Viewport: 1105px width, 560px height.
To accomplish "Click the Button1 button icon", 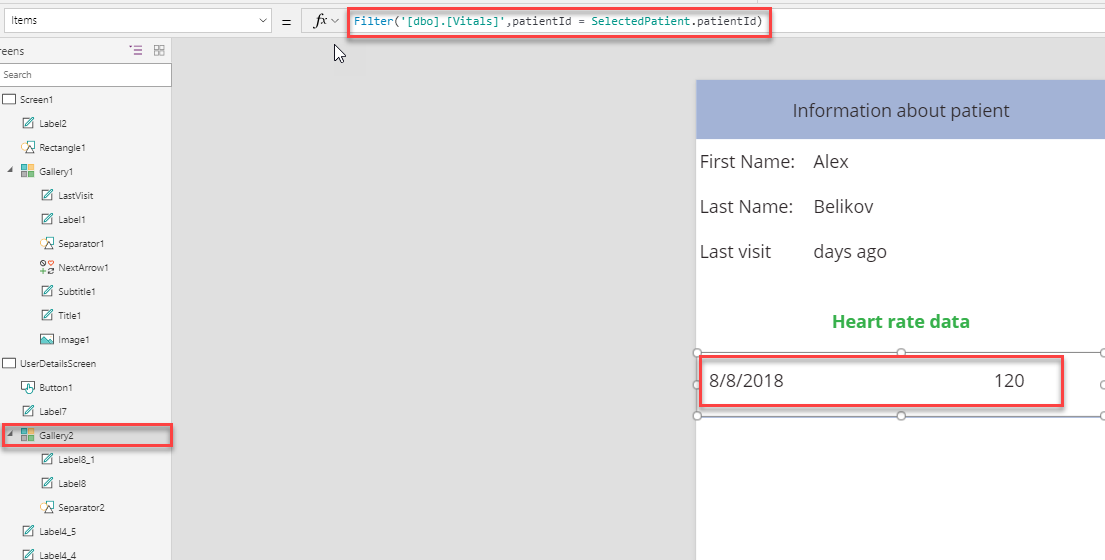I will coord(28,387).
